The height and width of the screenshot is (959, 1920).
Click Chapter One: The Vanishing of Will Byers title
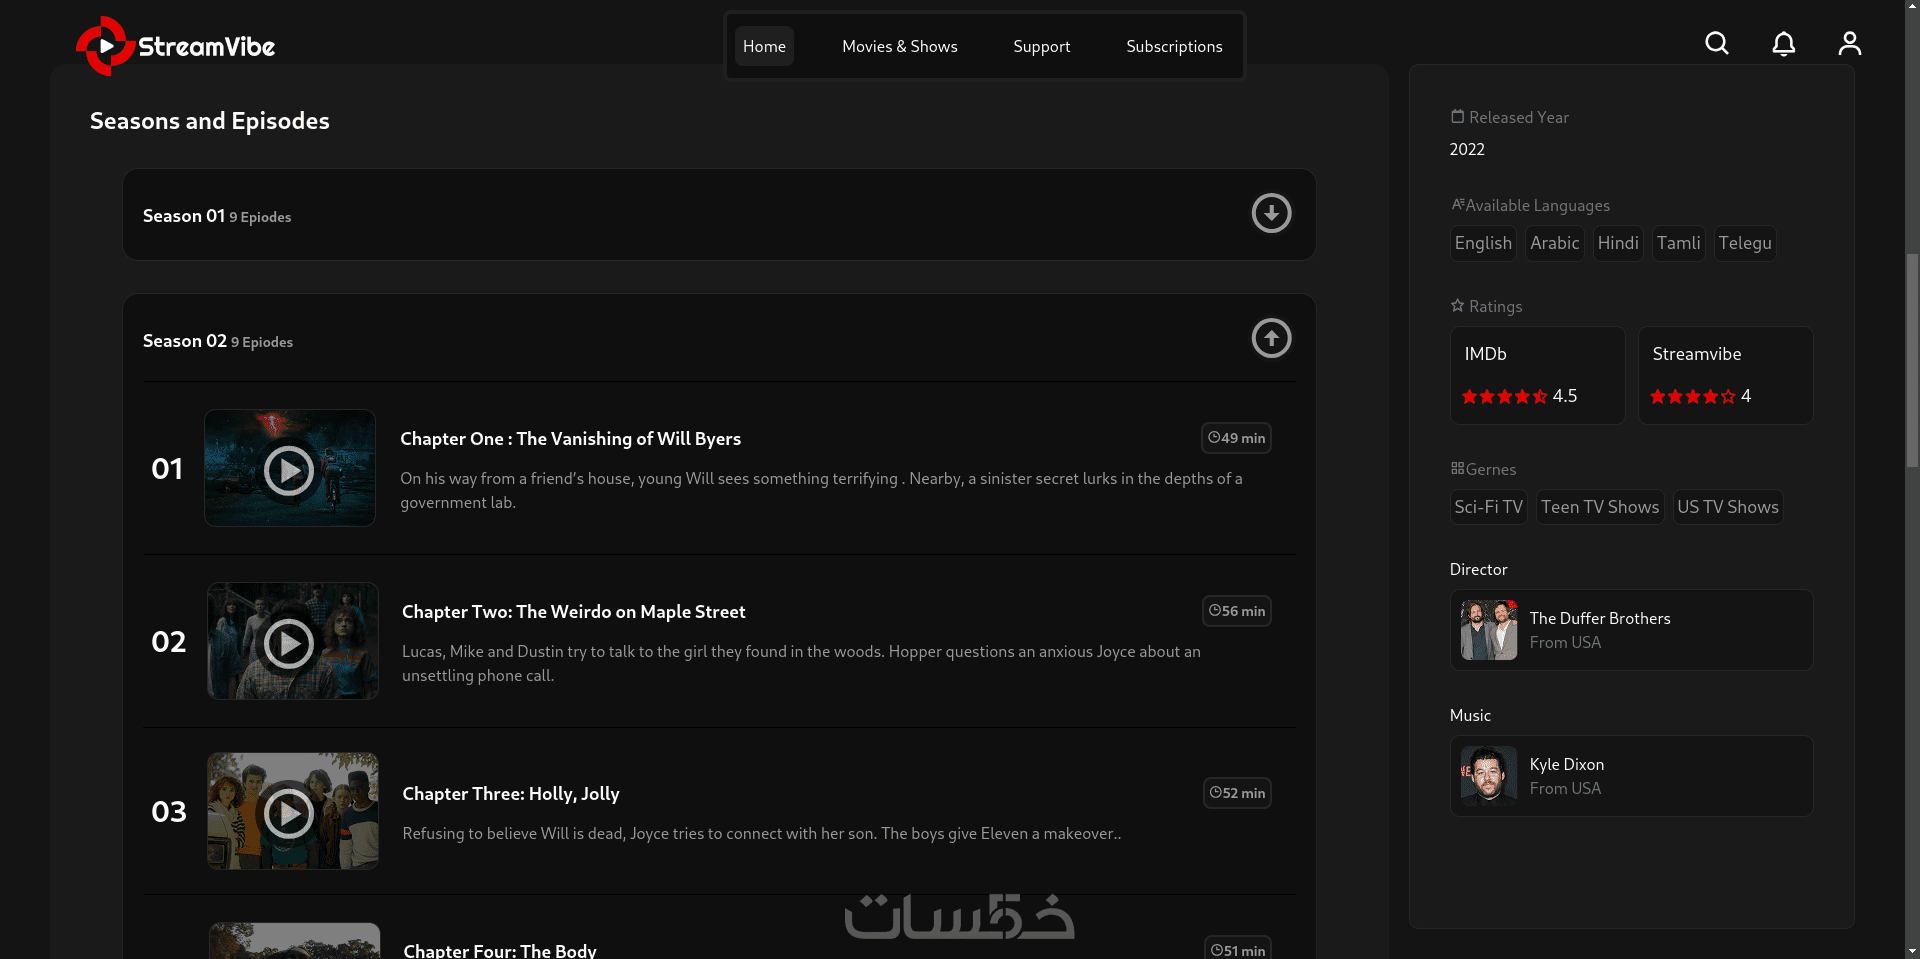pos(570,438)
